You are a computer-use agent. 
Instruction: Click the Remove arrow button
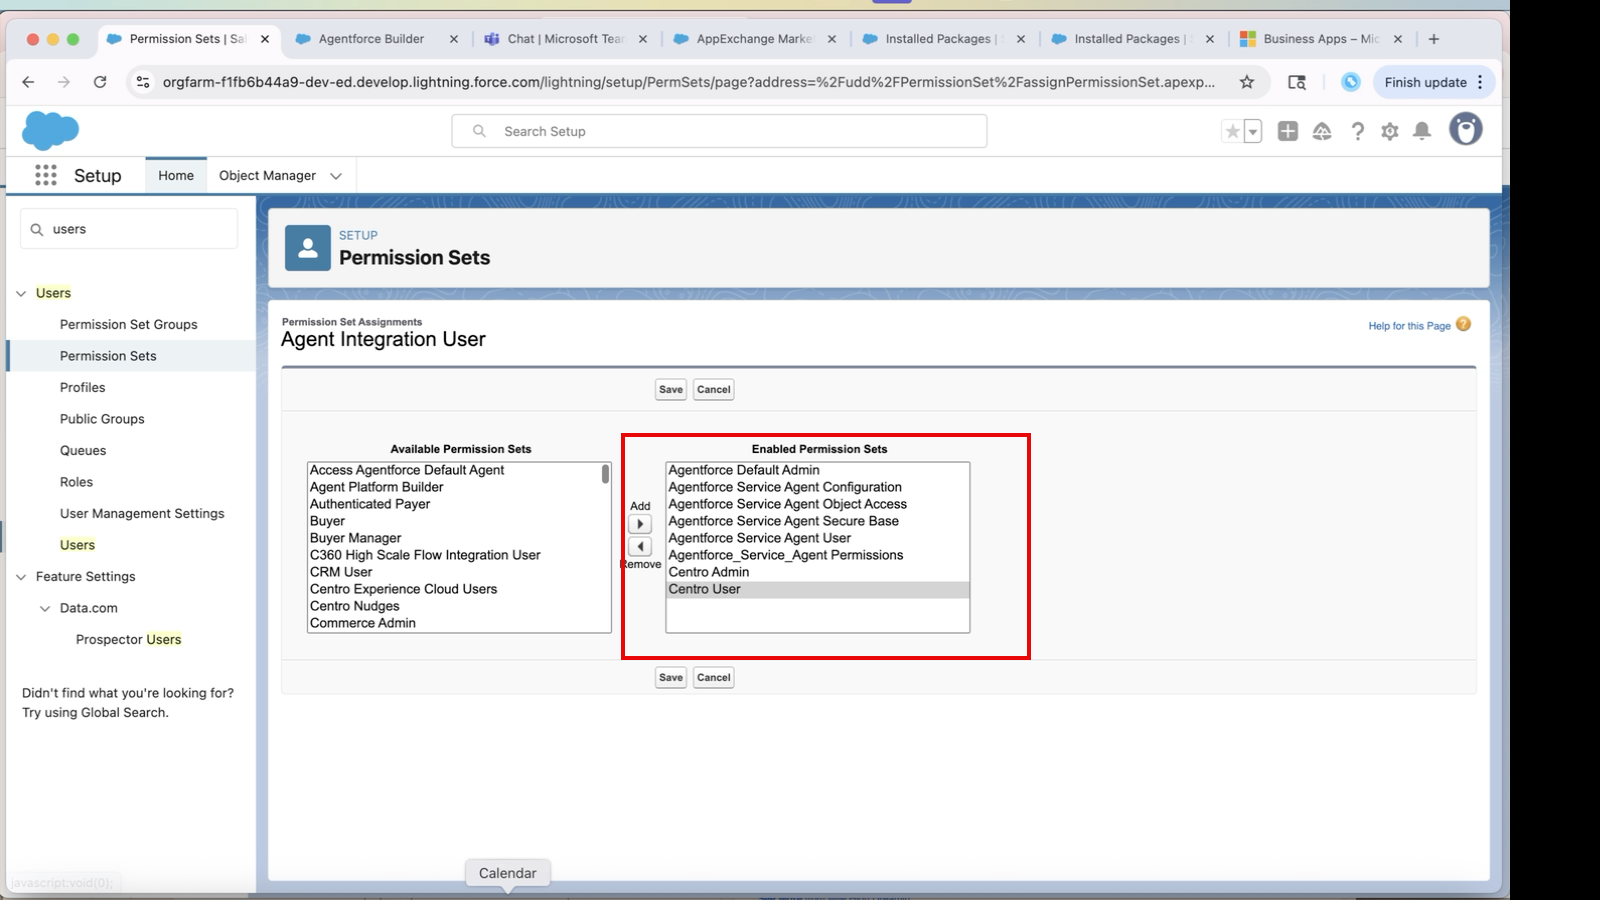tap(640, 547)
